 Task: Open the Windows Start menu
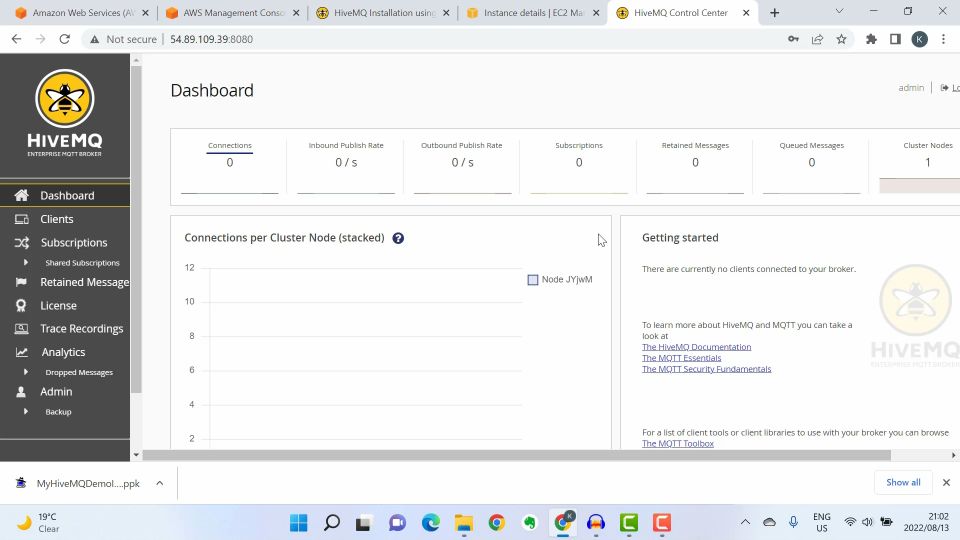click(x=299, y=523)
